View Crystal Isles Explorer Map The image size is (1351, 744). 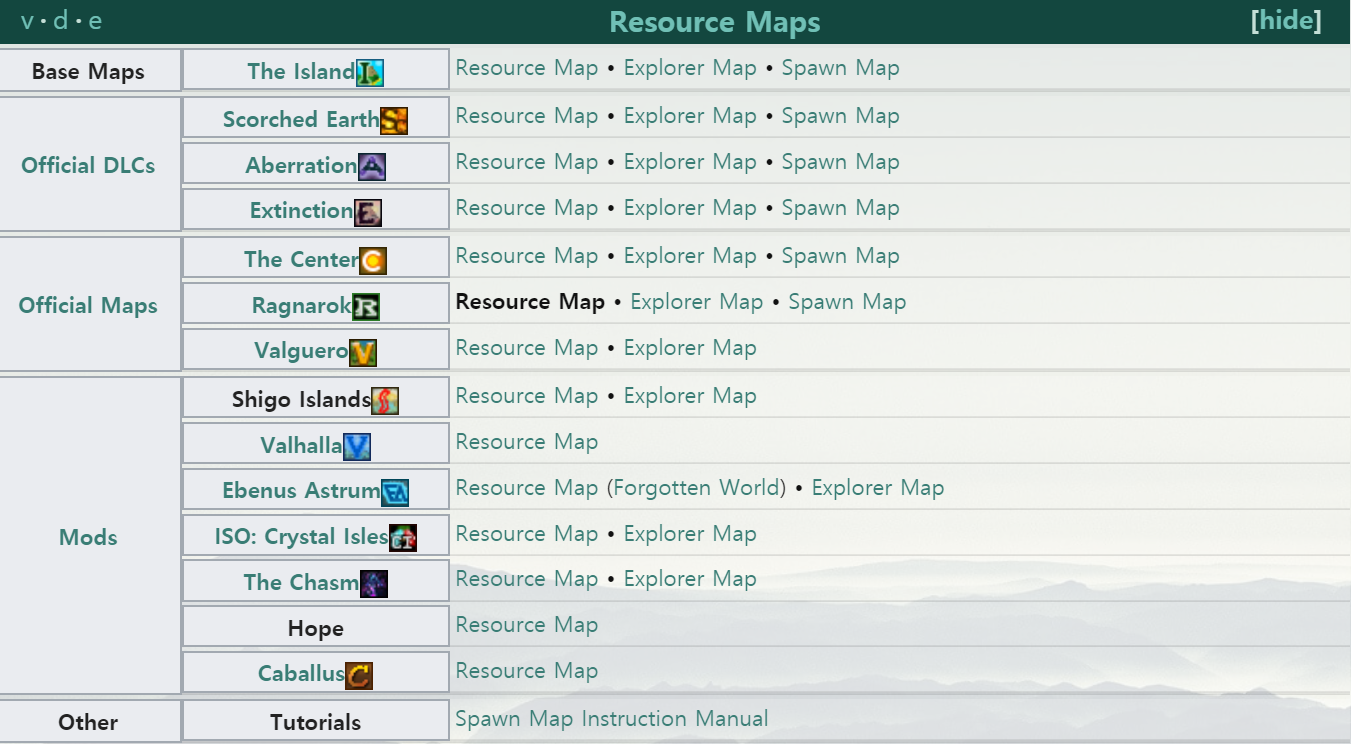[690, 534]
